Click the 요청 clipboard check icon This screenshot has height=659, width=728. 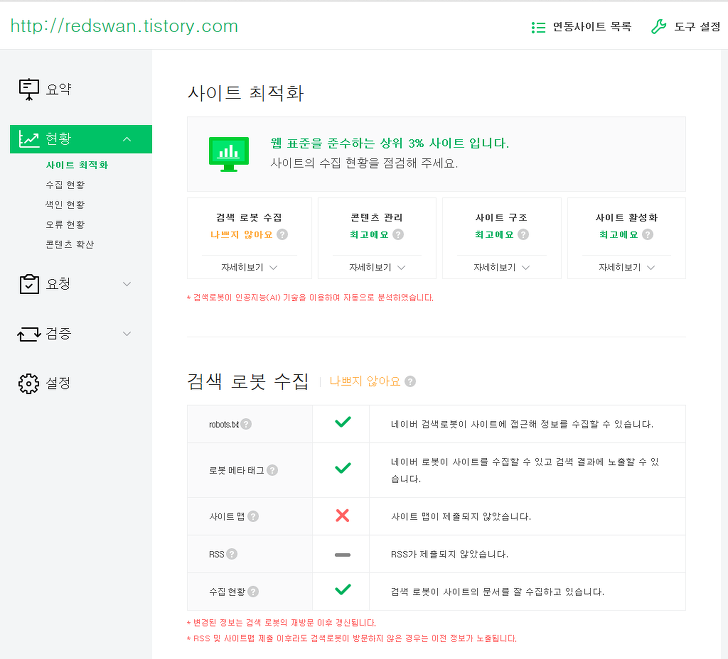[x=29, y=284]
